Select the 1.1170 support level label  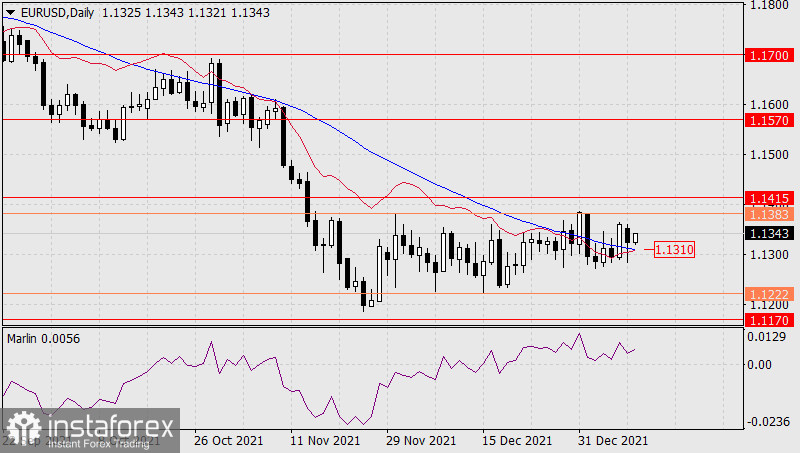coord(767,320)
